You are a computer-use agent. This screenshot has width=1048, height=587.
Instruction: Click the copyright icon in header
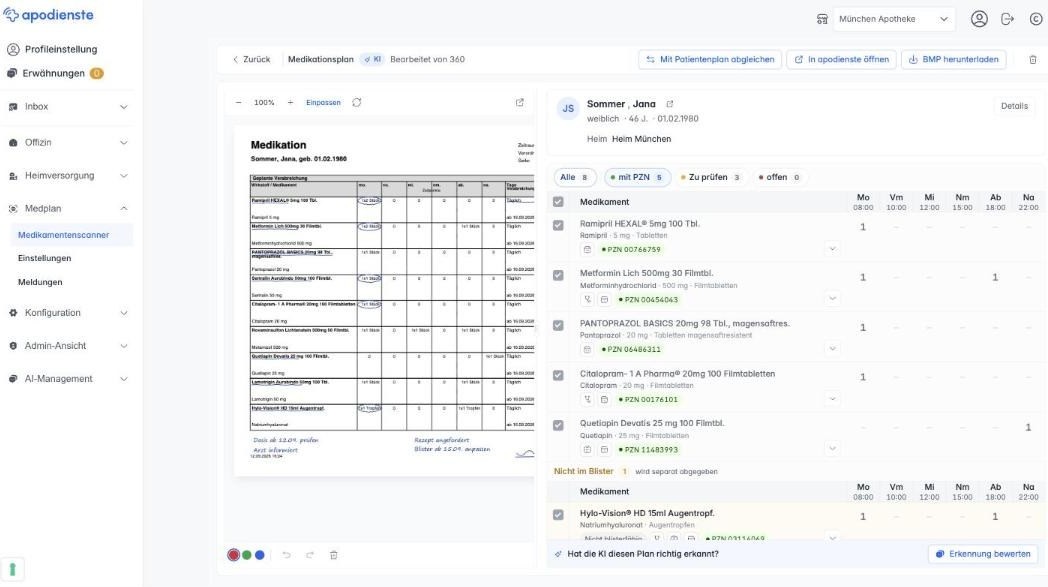pos(1035,19)
